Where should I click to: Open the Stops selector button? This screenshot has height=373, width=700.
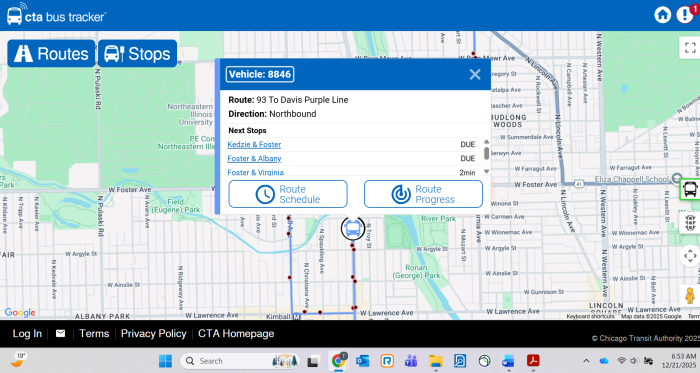(138, 54)
